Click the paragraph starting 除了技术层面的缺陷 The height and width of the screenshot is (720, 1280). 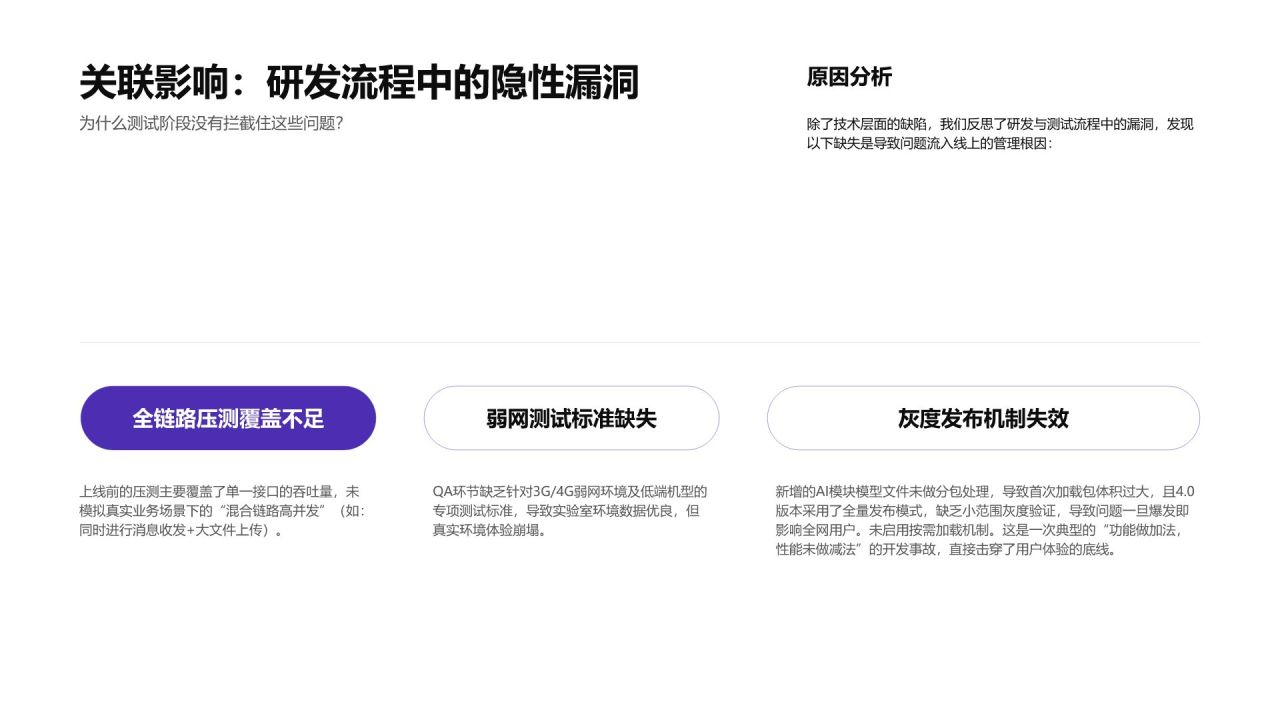pos(1000,133)
